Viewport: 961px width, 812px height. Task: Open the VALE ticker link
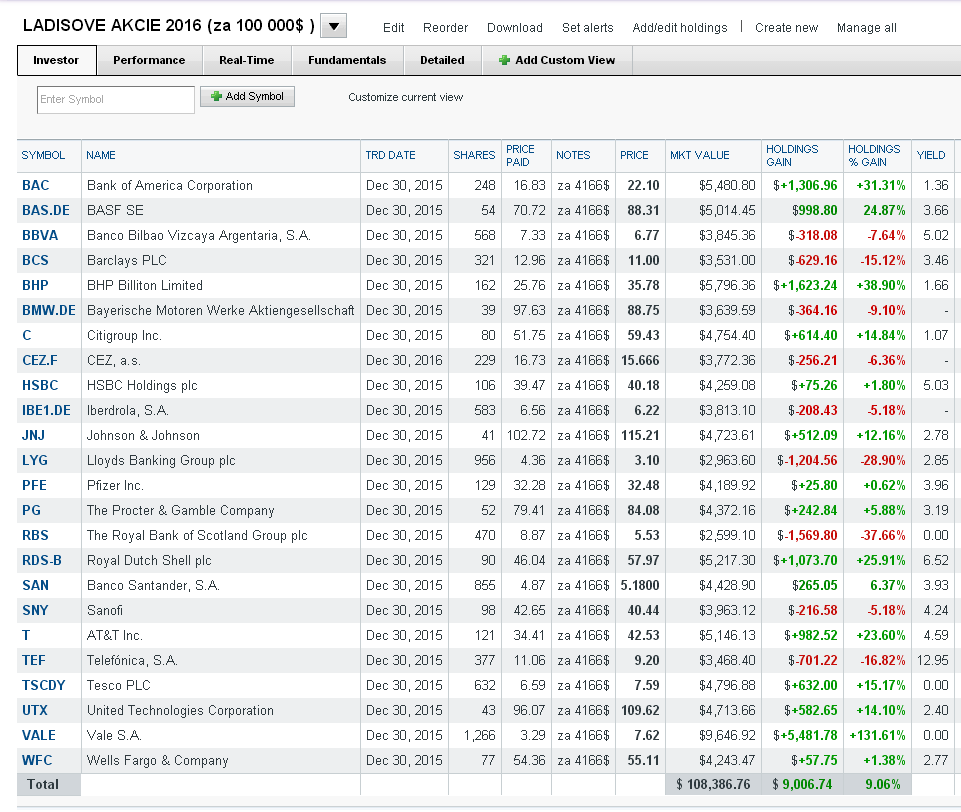(x=39, y=735)
